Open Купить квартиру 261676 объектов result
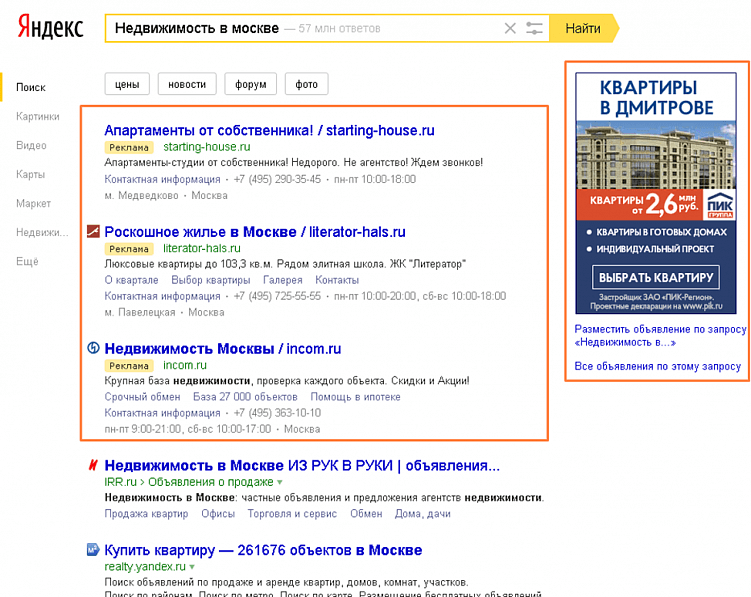751x597 pixels. coord(263,550)
